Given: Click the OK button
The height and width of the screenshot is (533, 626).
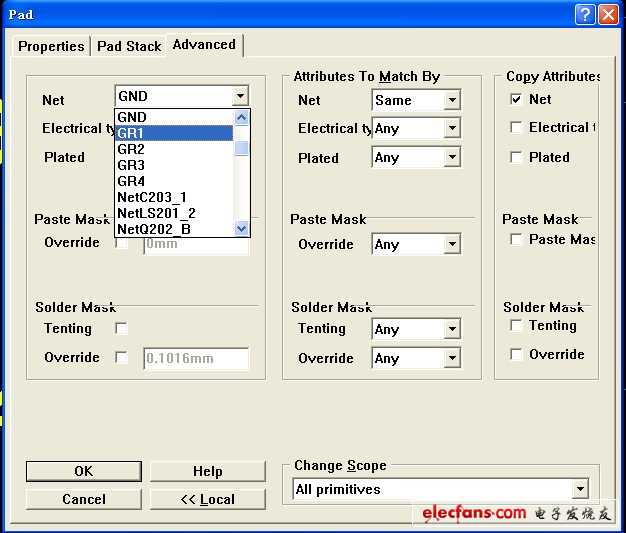Looking at the screenshot, I should [x=84, y=472].
